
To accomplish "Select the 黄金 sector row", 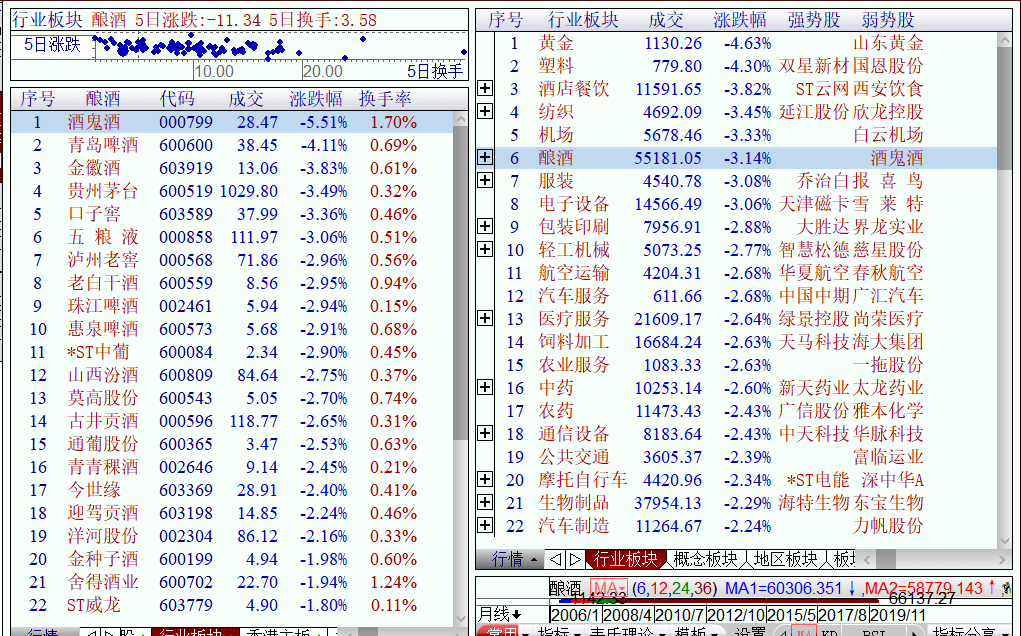I will (746, 43).
